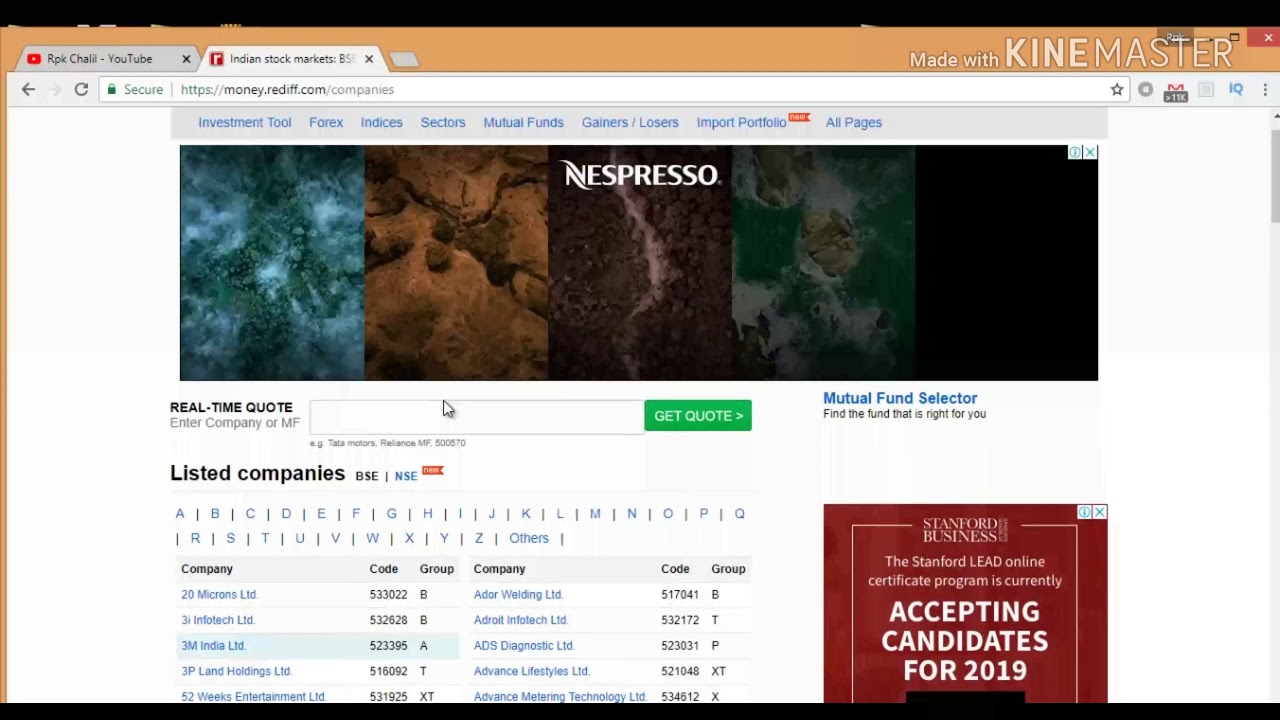
Task: Click the Gmail extension icon
Action: [1176, 90]
